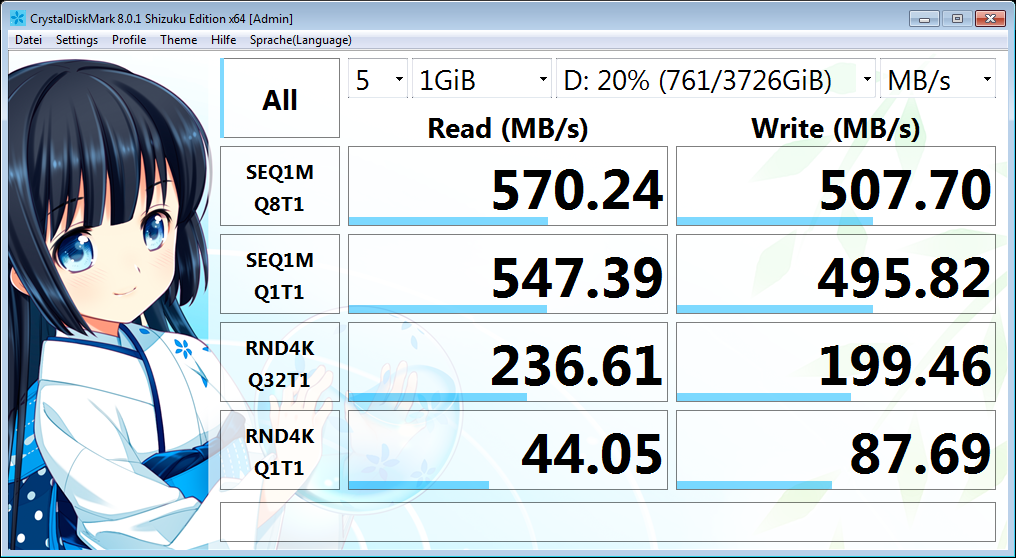Maximize the CrystalDiskMark window
Image resolution: width=1016 pixels, height=558 pixels.
[x=957, y=19]
